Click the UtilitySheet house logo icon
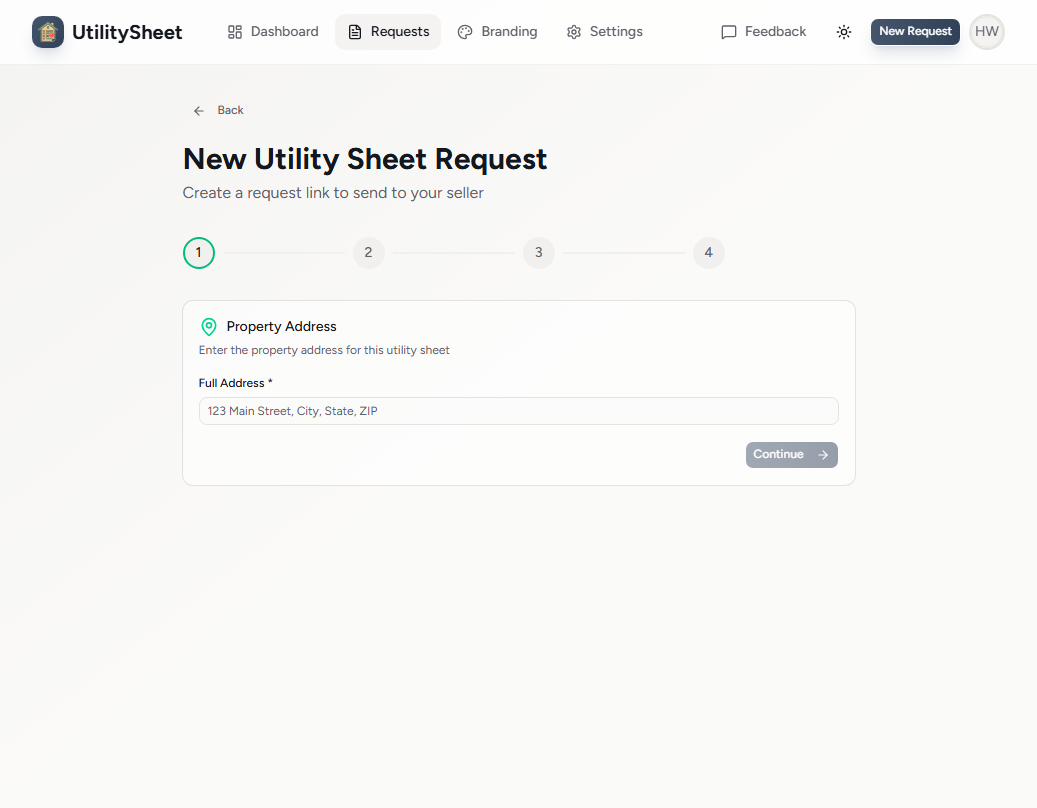Screen dimensions: 1037x808 click(47, 31)
